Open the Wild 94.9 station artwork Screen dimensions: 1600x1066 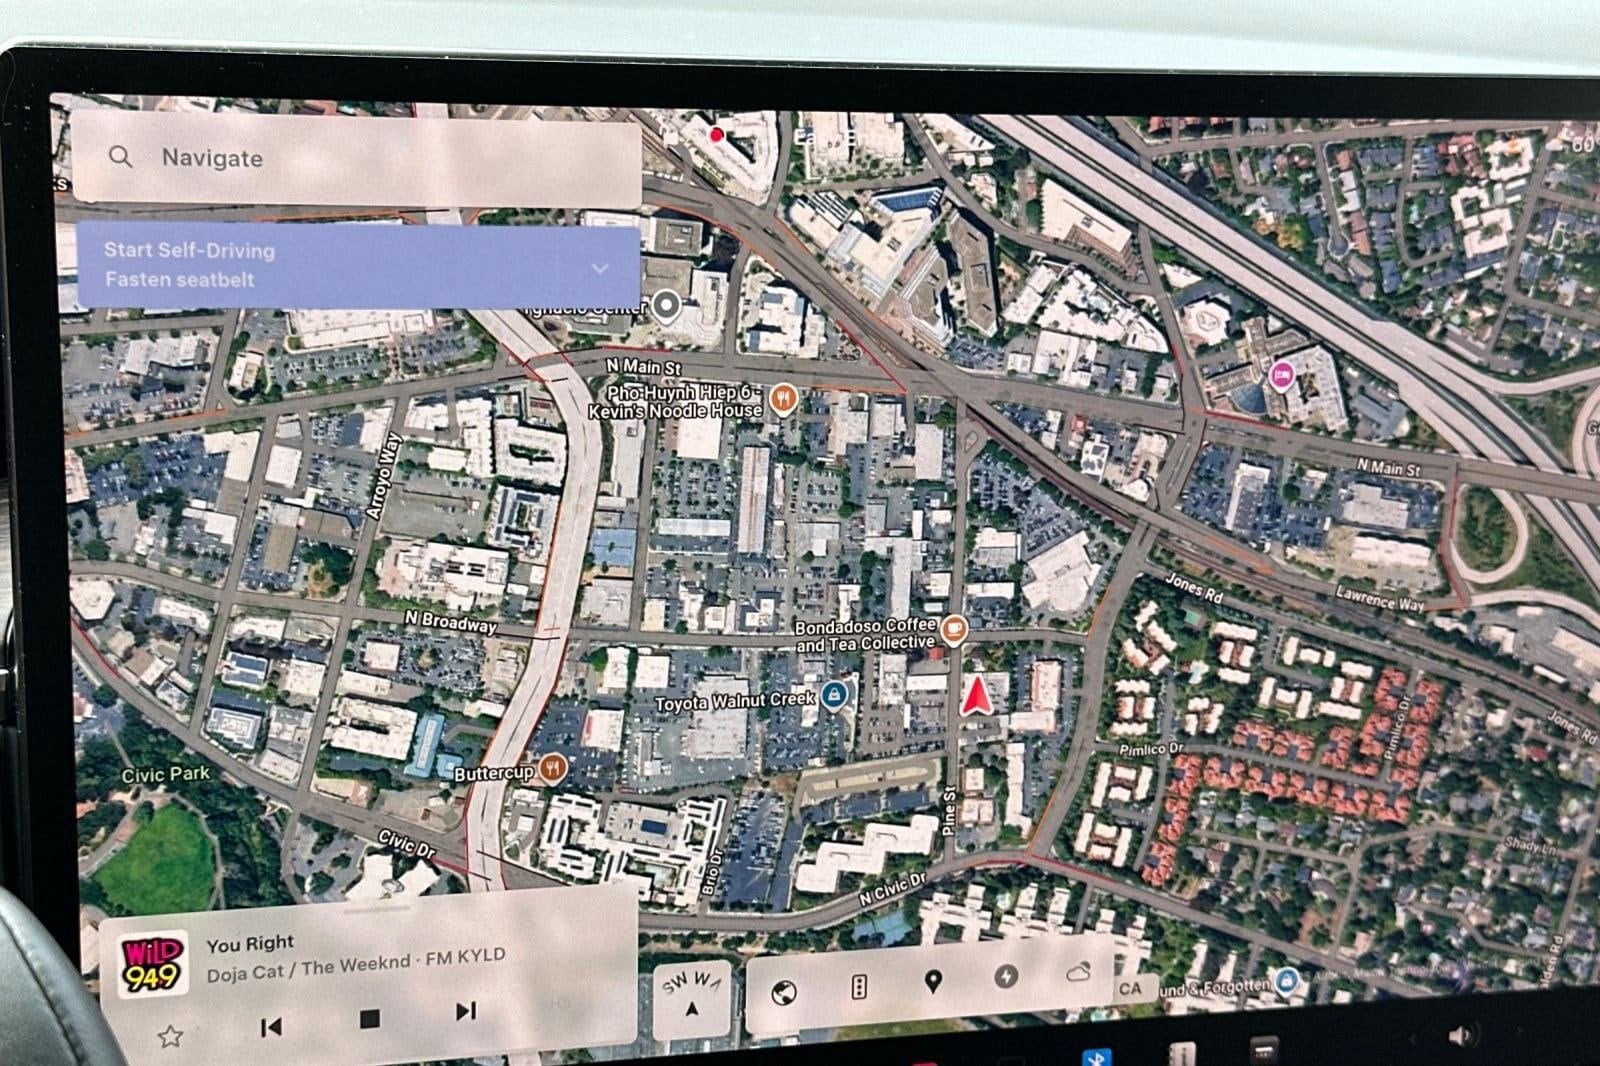[152, 965]
